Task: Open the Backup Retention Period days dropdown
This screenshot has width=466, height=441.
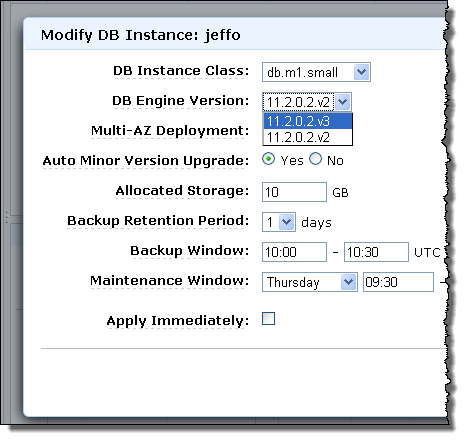Action: [286, 222]
